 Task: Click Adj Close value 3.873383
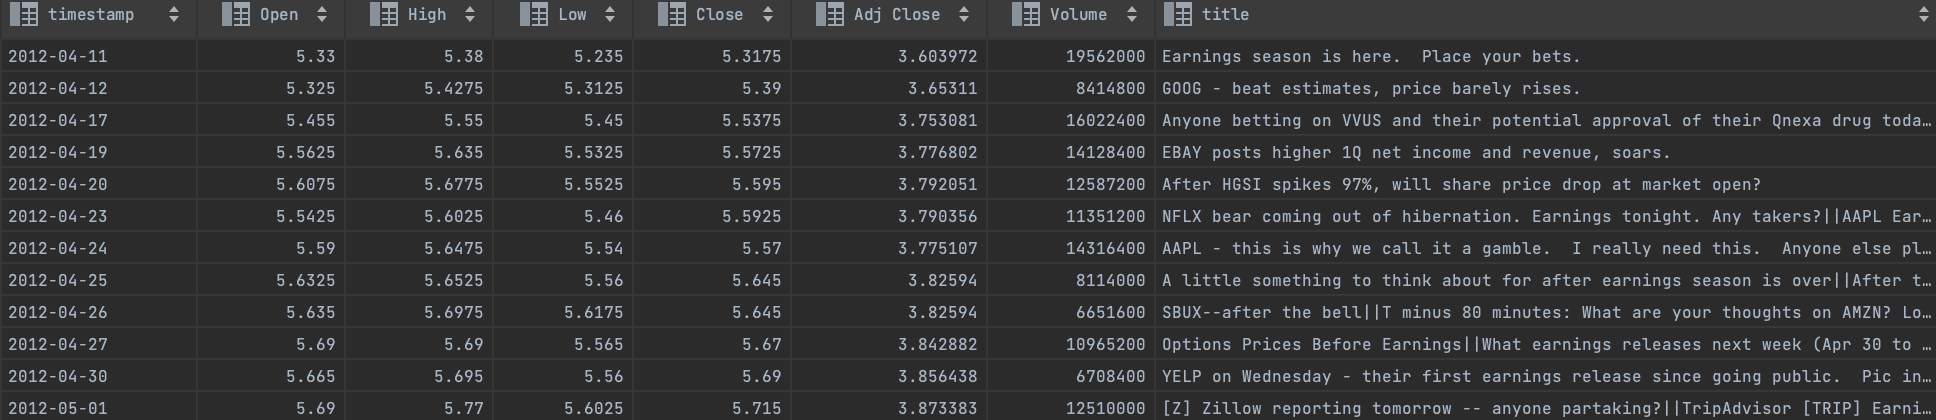(938, 409)
